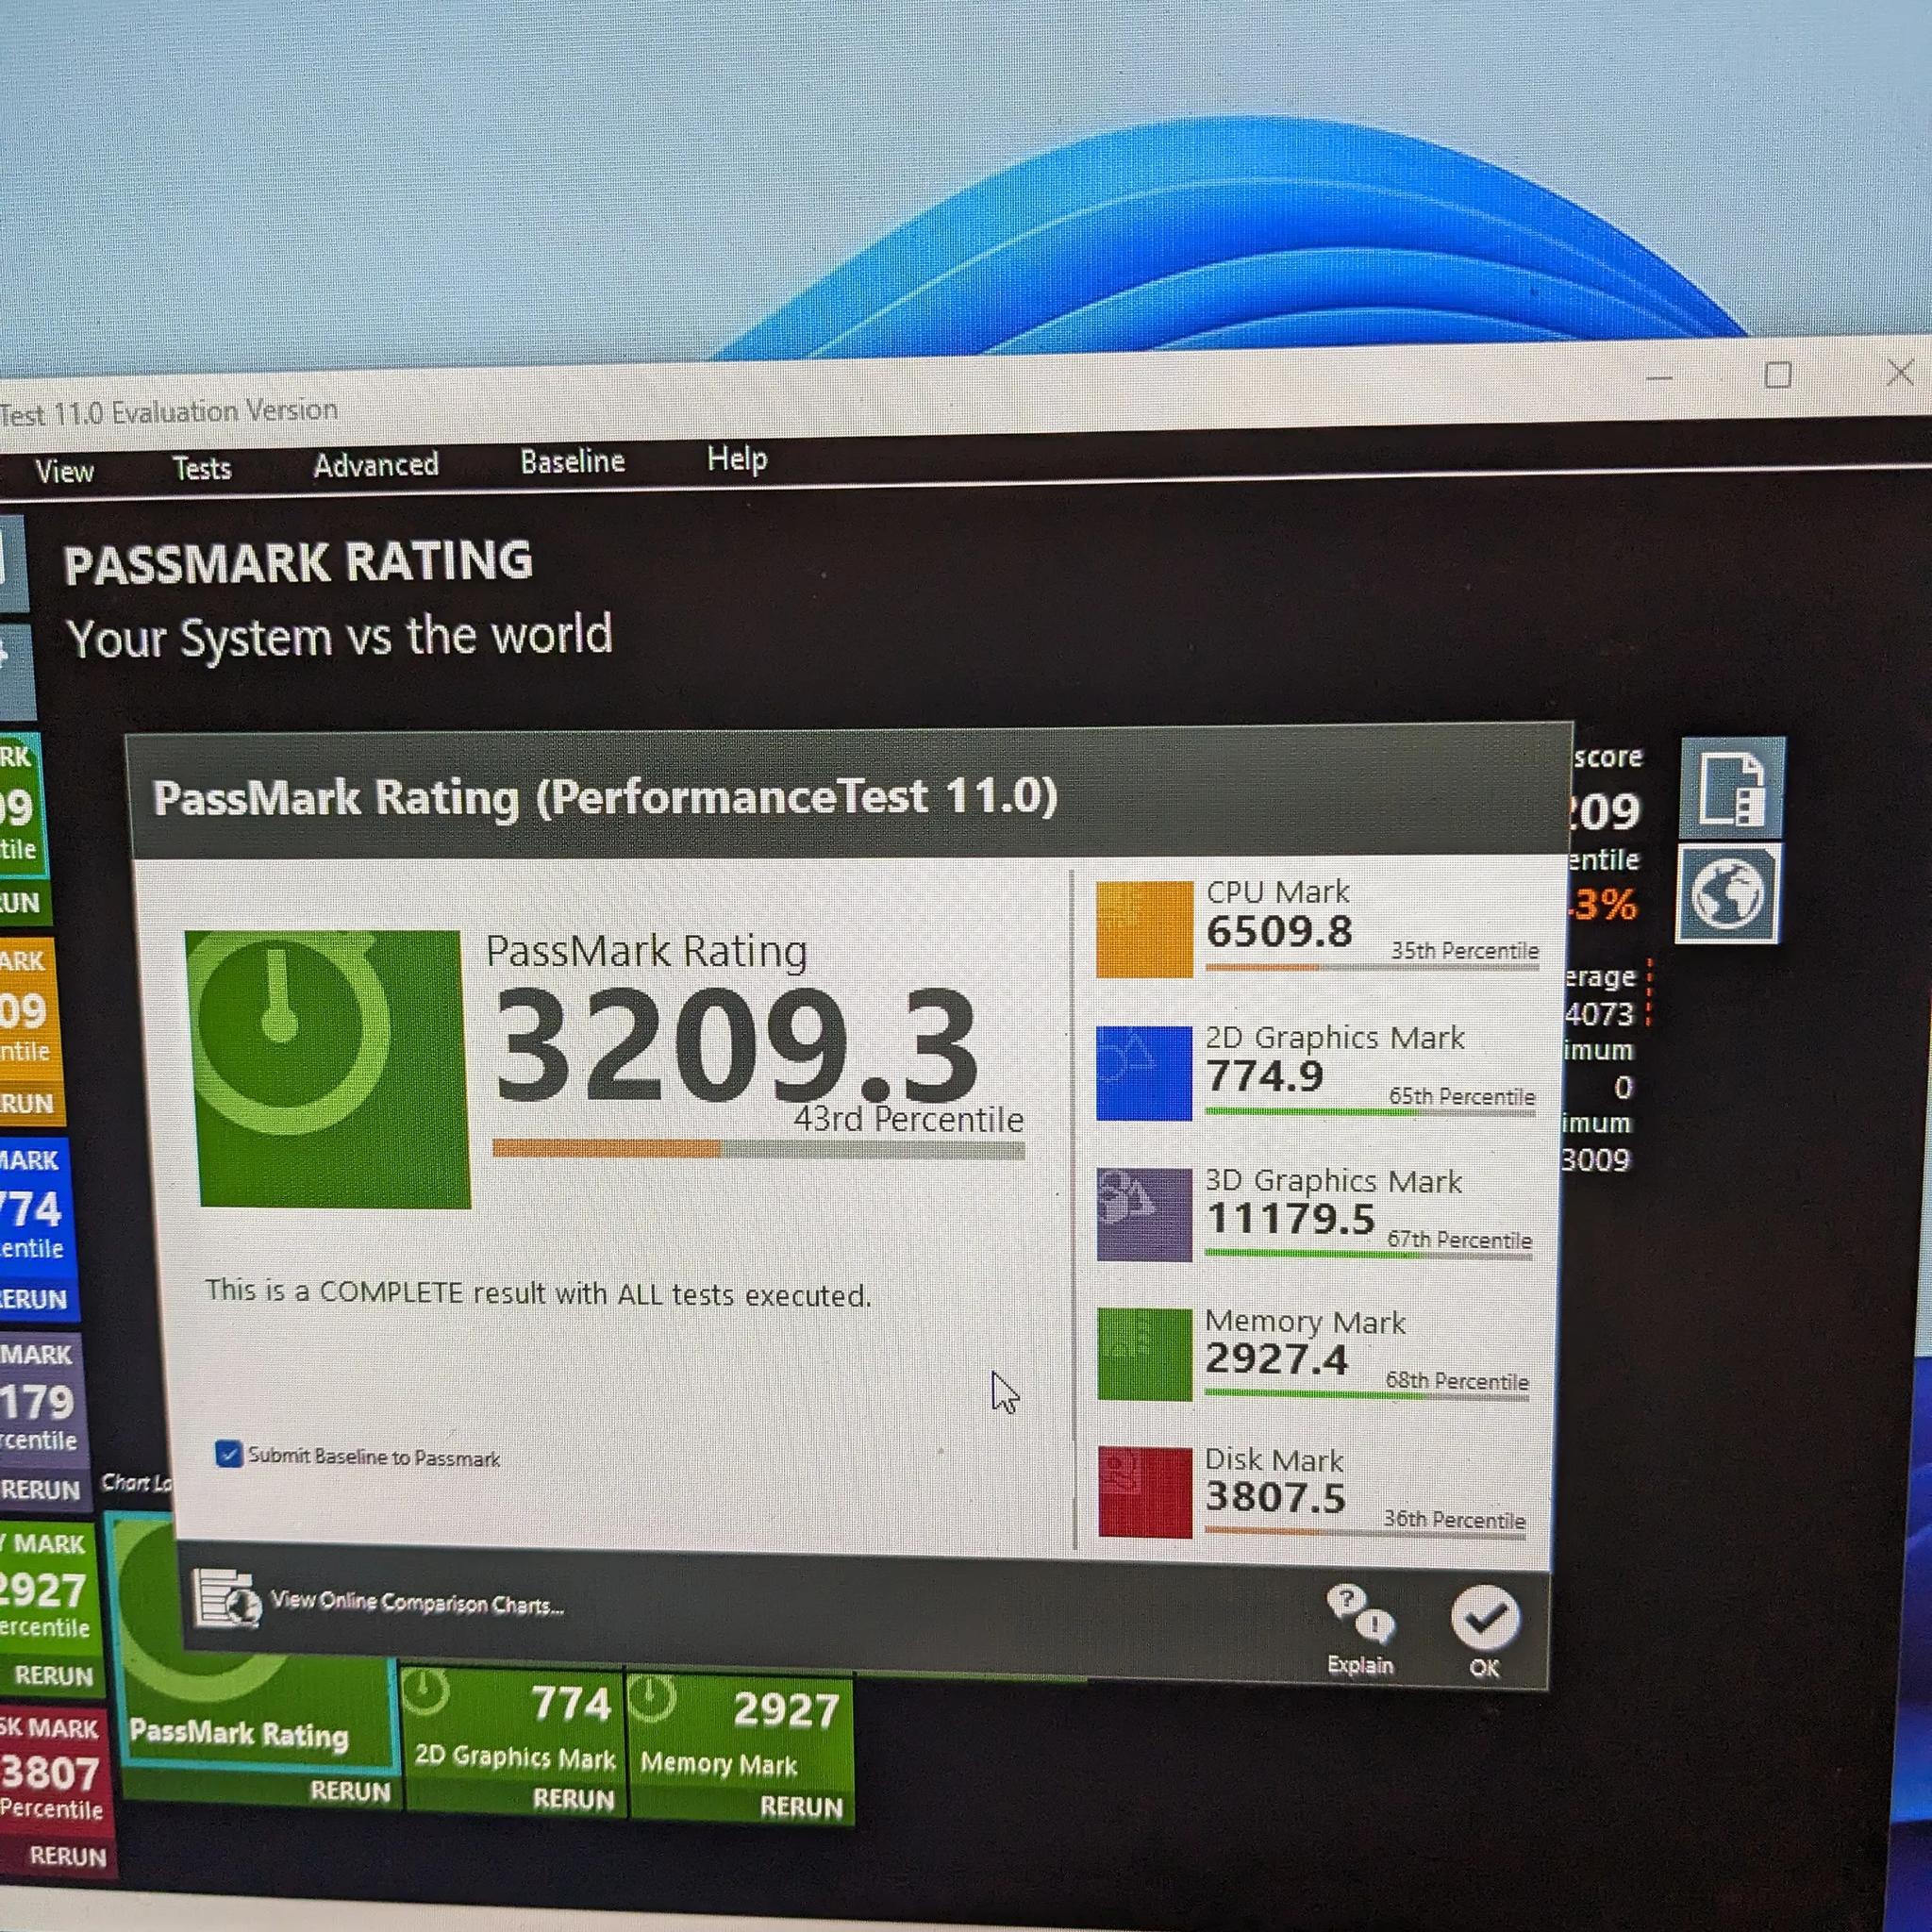Click the CPU Mark value 6509.8
The image size is (1932, 1932).
pyautogui.click(x=1279, y=932)
